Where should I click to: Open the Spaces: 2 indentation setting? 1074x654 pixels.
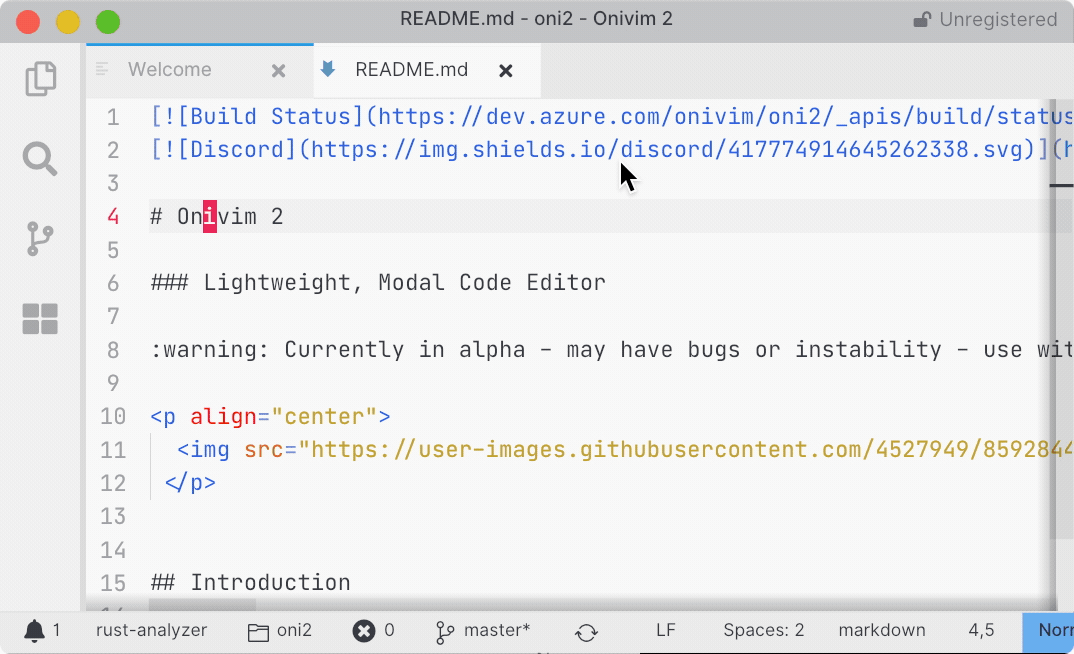pos(763,630)
